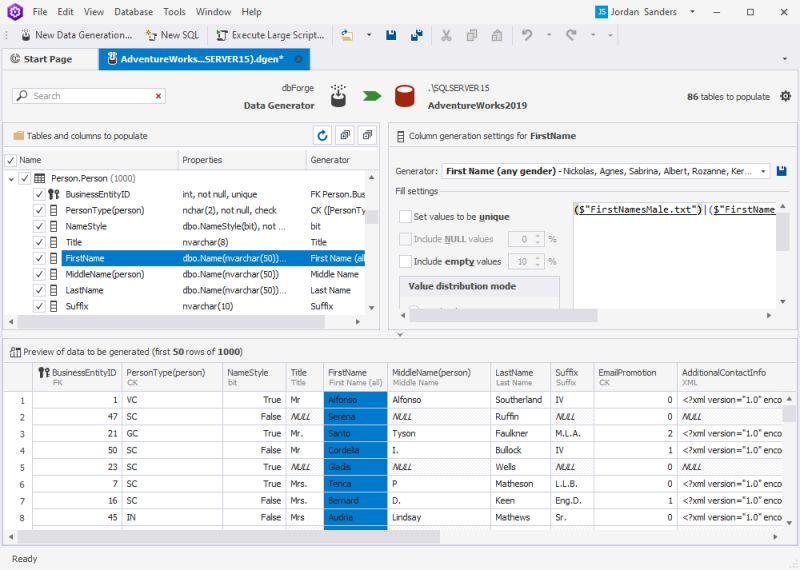Click the Person.Person table icon

point(40,179)
